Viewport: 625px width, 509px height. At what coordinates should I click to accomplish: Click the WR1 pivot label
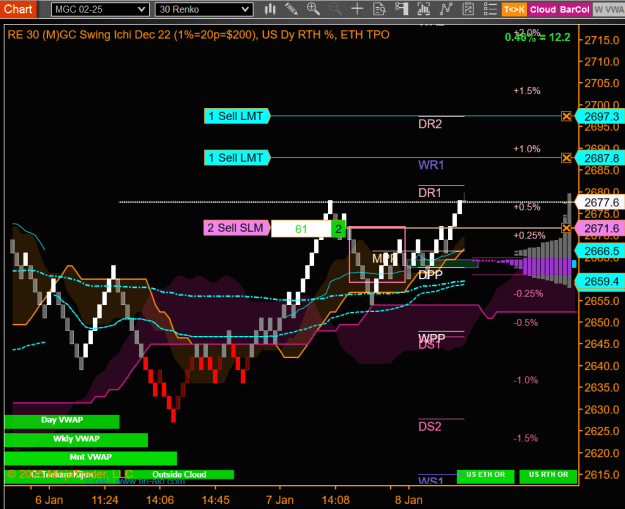(431, 165)
